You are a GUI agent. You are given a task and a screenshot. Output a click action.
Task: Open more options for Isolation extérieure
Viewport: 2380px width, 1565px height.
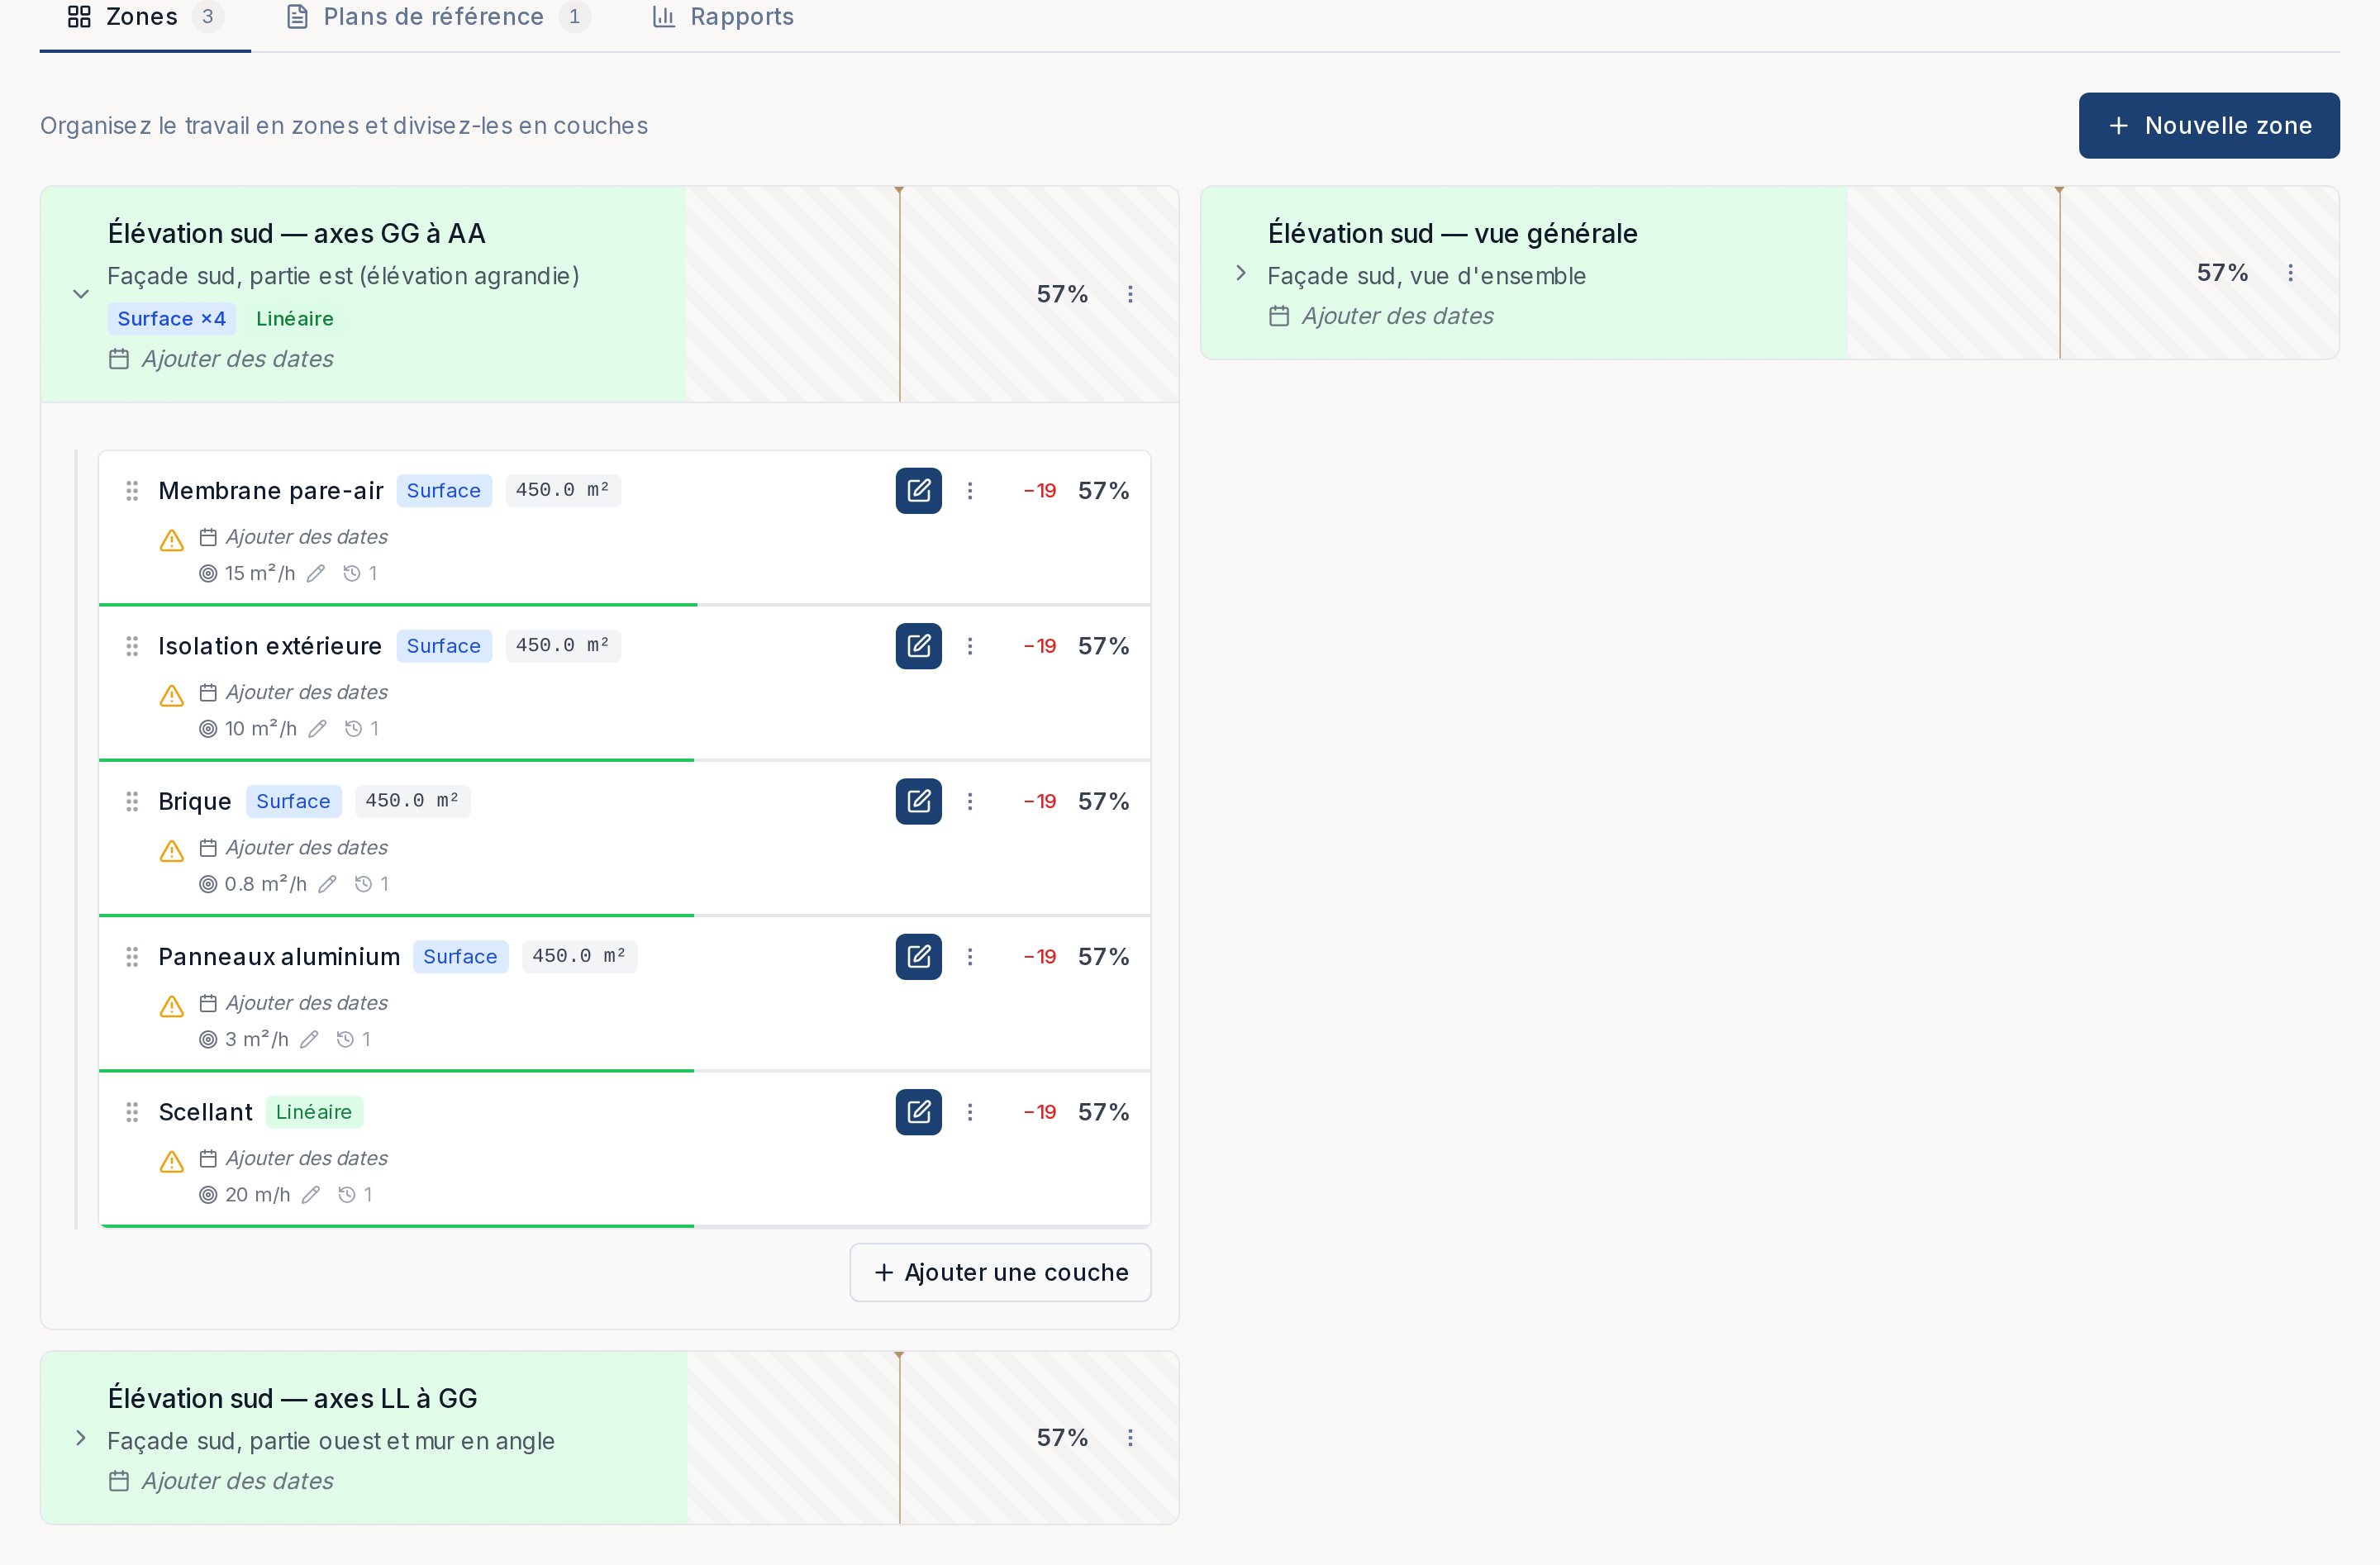[x=970, y=646]
